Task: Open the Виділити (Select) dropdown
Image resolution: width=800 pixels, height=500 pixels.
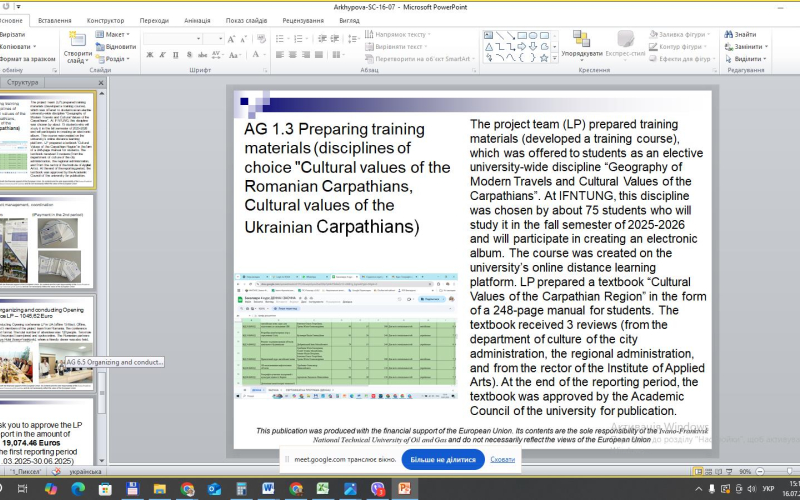Action: coord(745,59)
